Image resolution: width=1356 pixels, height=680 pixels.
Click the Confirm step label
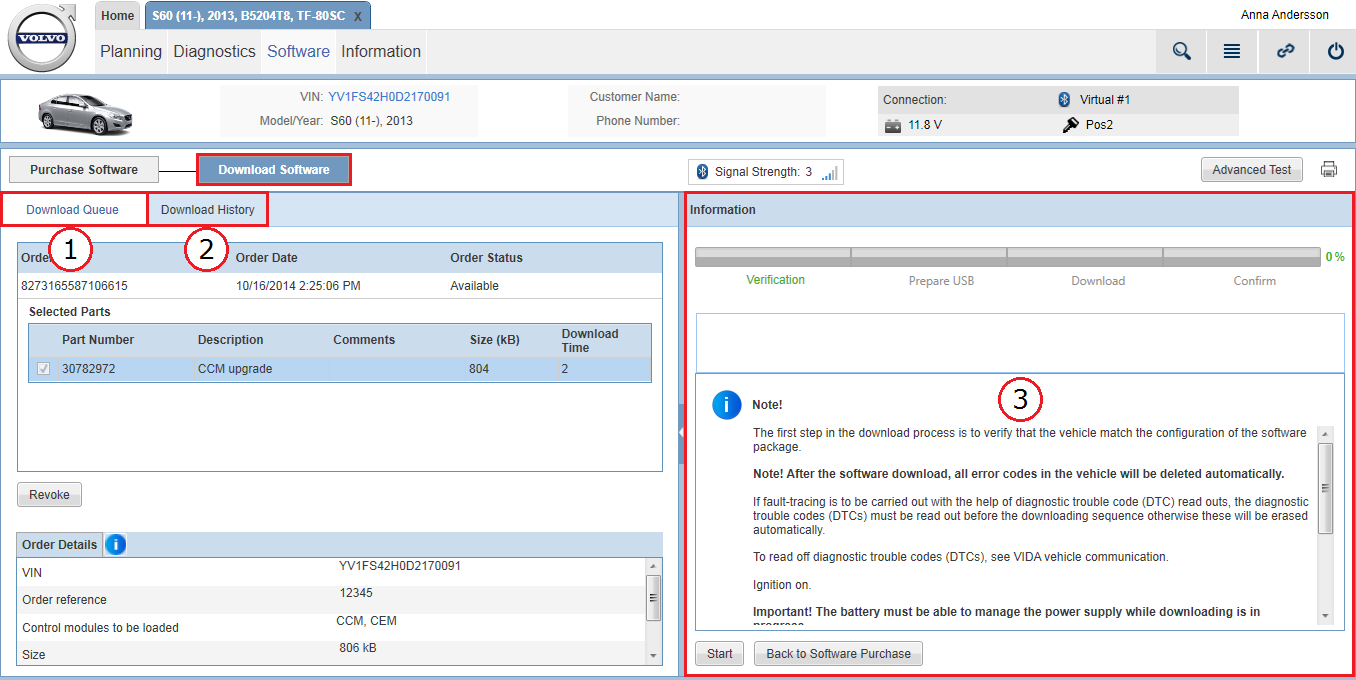point(1254,281)
